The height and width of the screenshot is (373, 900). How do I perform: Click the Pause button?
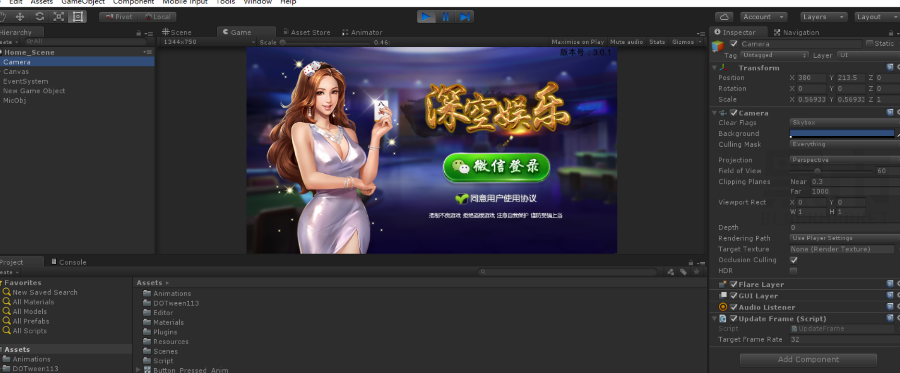click(x=445, y=17)
